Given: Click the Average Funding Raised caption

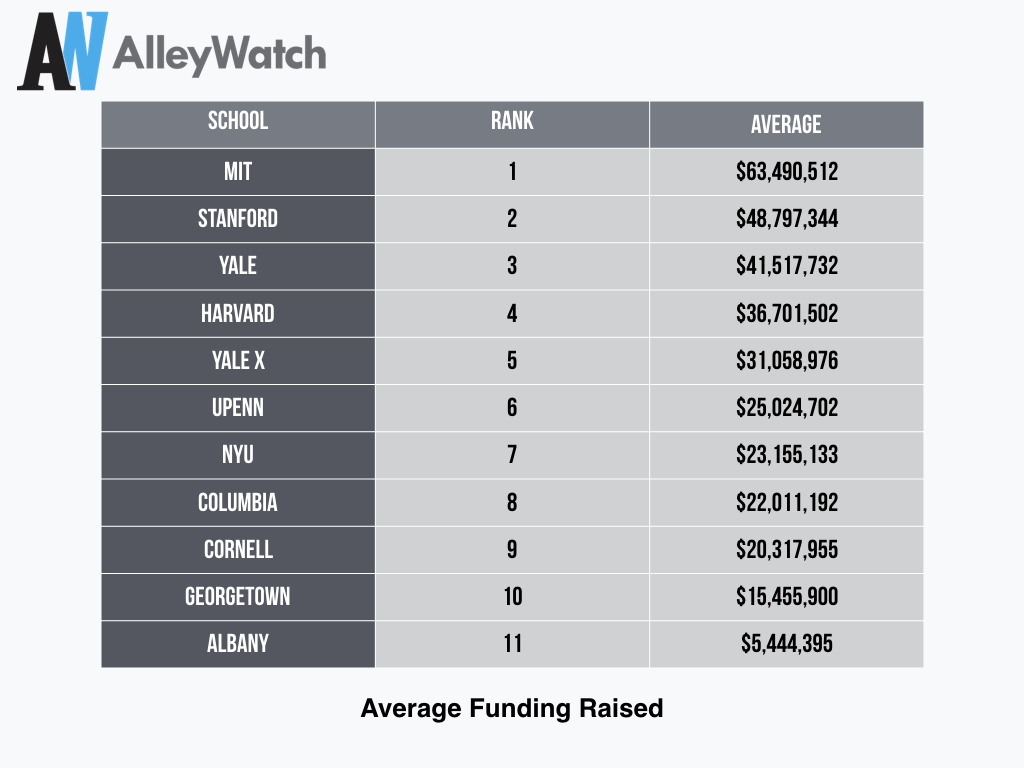Looking at the screenshot, I should (x=512, y=709).
